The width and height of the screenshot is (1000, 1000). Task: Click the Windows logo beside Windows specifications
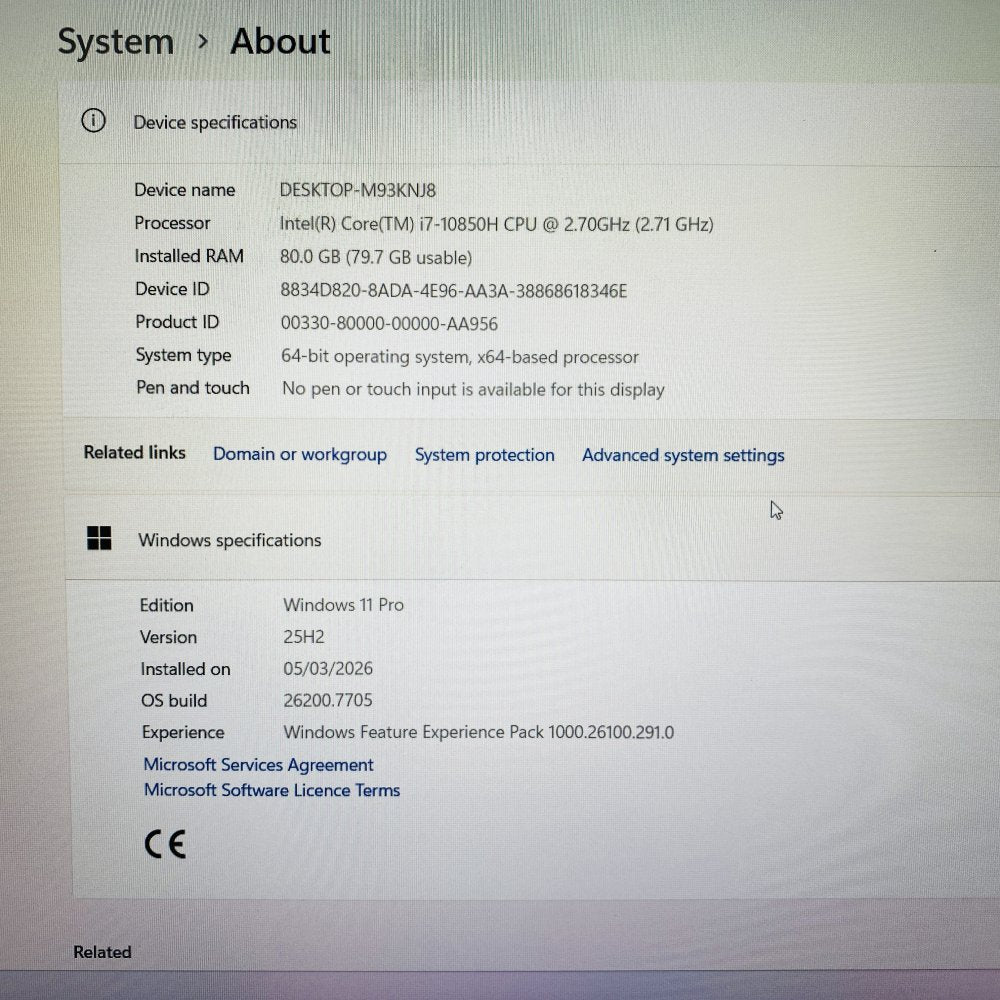tap(99, 538)
